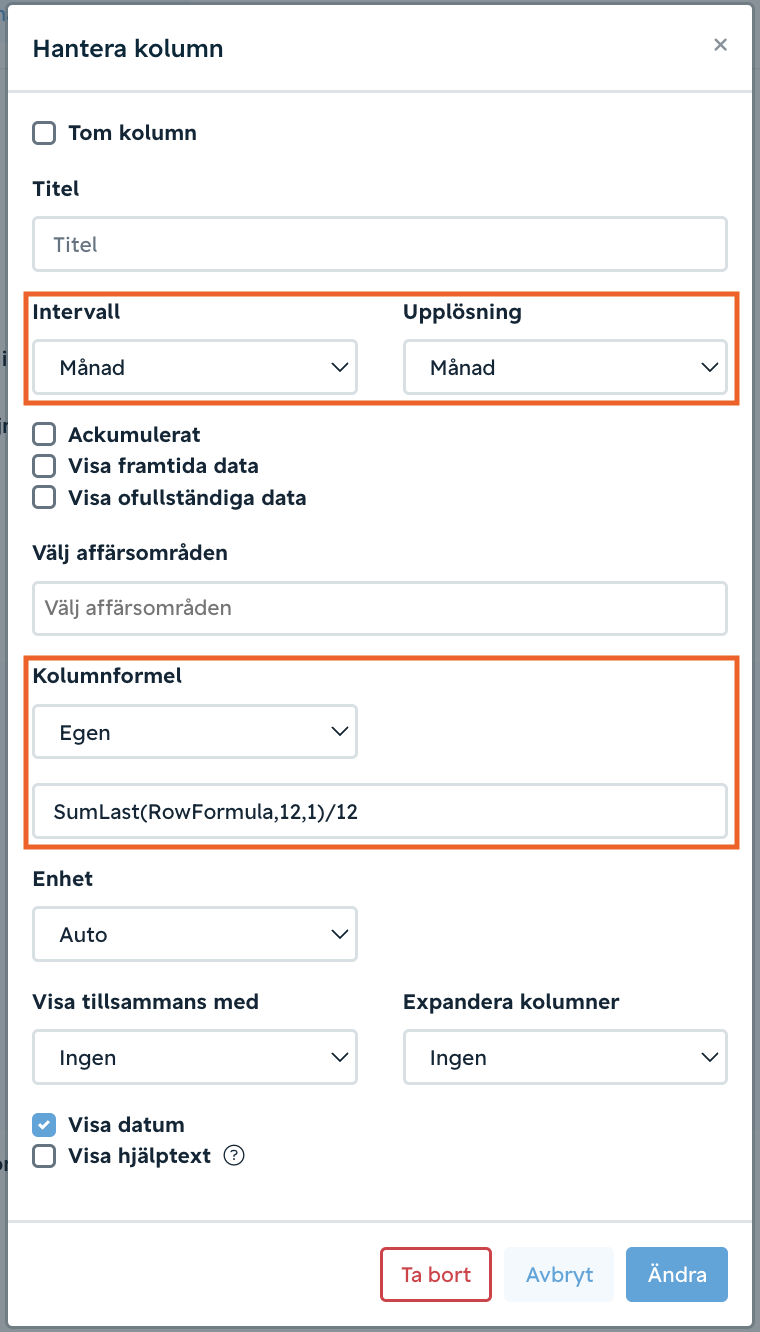Expand Visa tillsammans med dropdown
This screenshot has height=1332, width=760.
click(x=195, y=1057)
